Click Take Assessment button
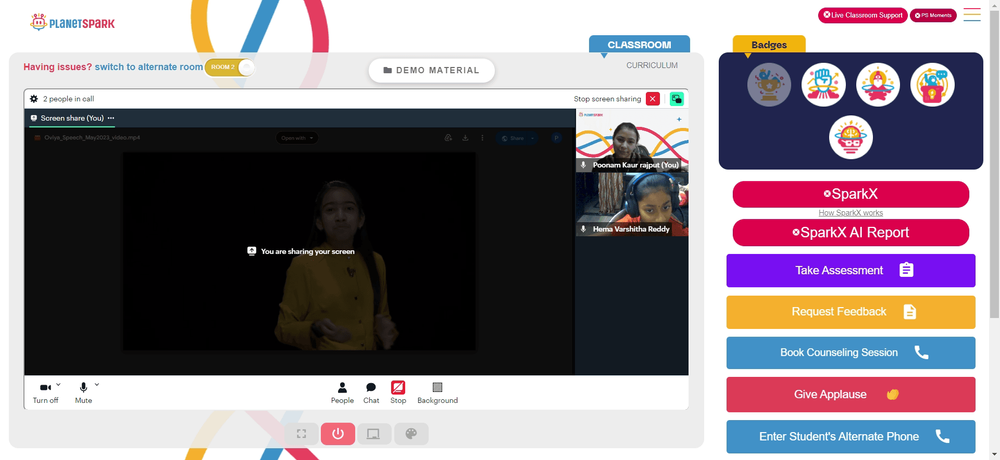Screen dimensions: 1000x460 [851, 271]
